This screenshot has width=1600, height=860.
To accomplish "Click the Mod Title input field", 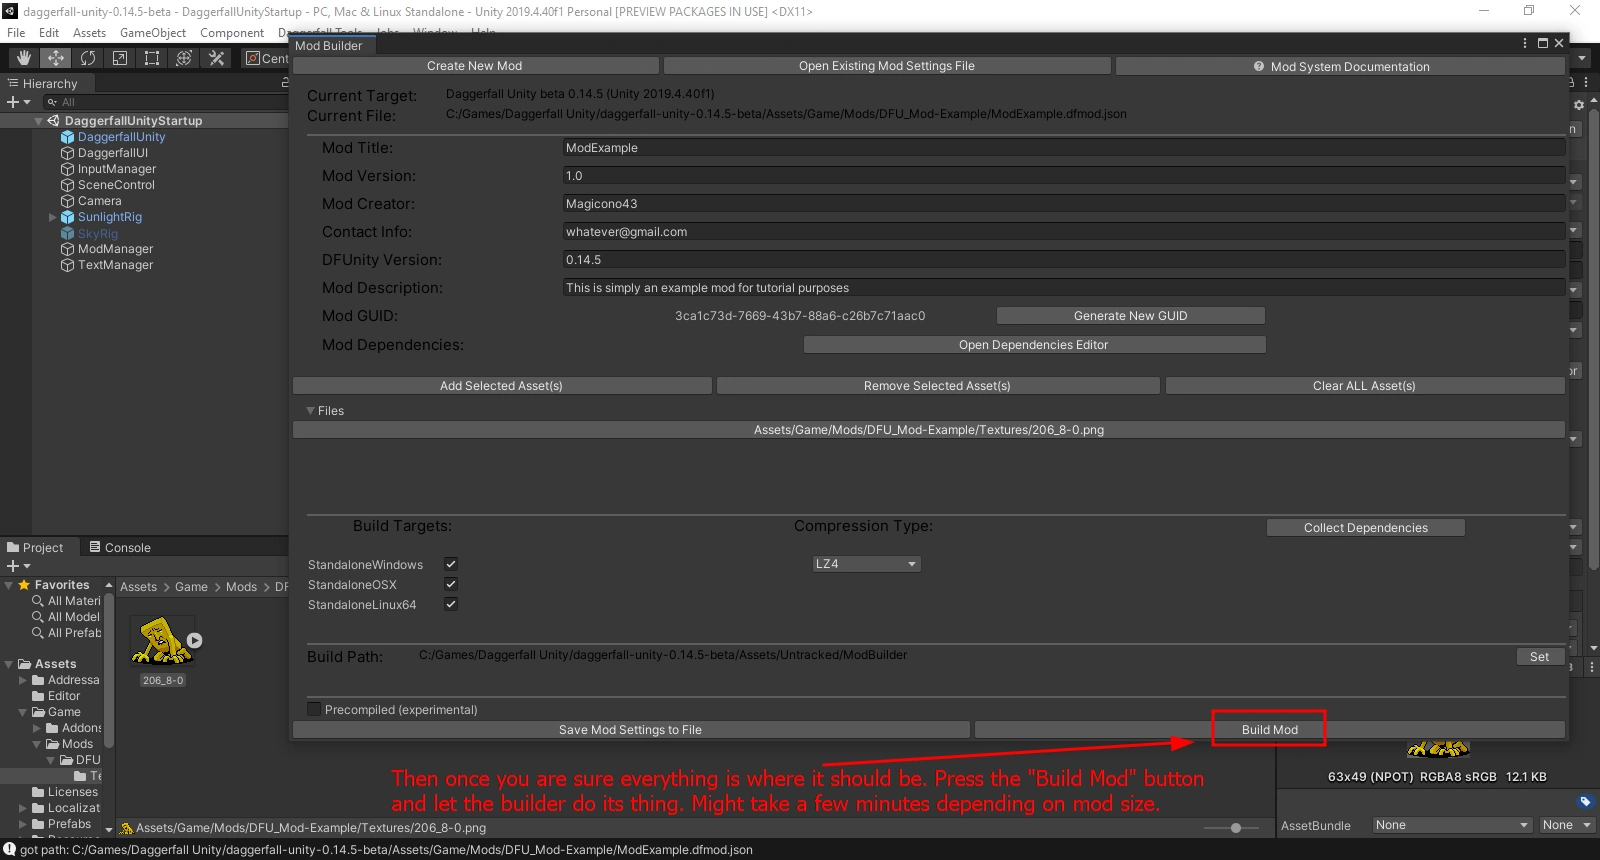I will 1065,148.
